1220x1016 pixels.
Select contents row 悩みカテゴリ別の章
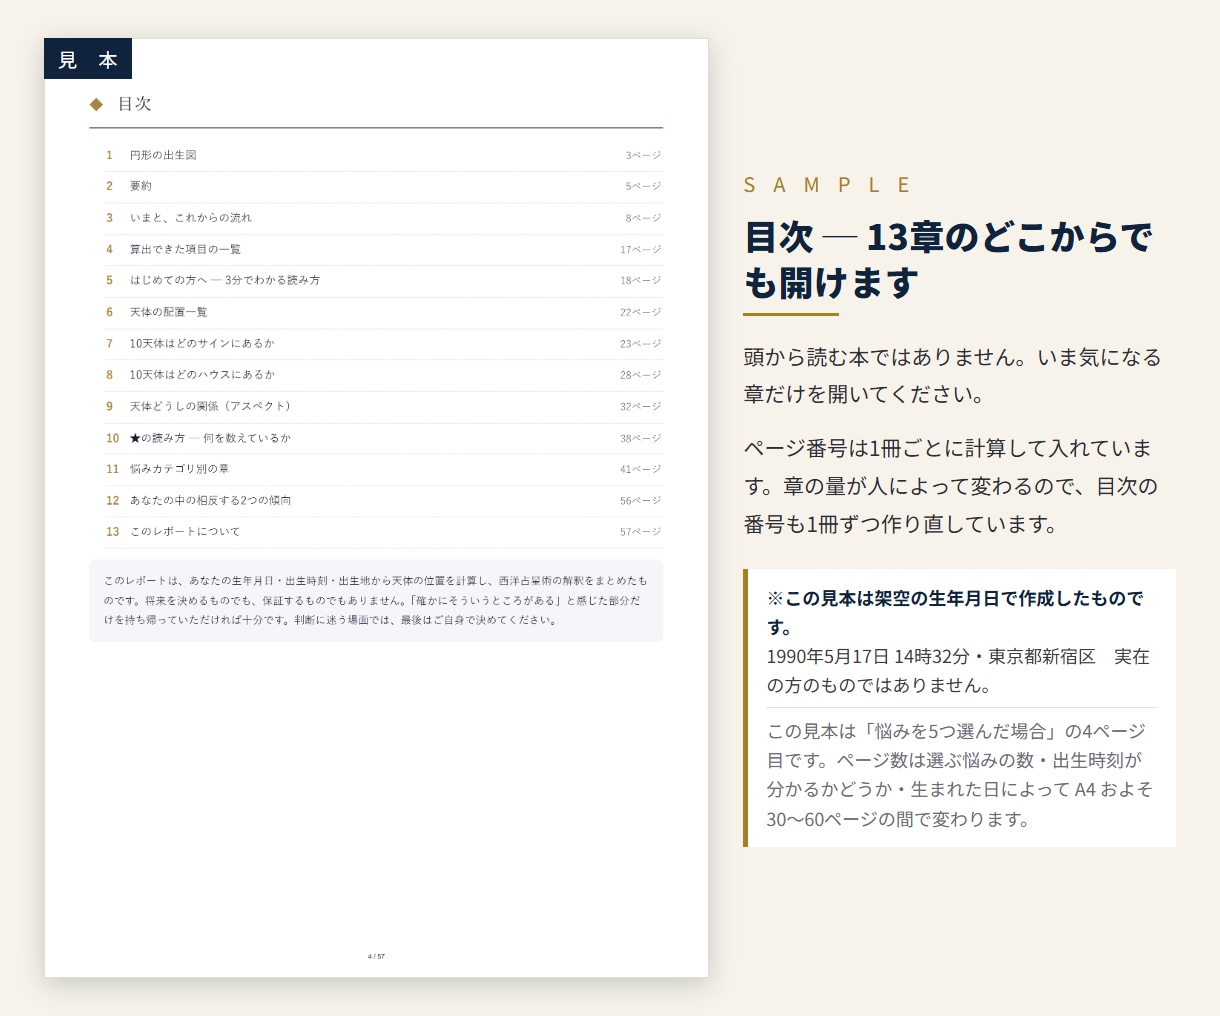(x=384, y=469)
